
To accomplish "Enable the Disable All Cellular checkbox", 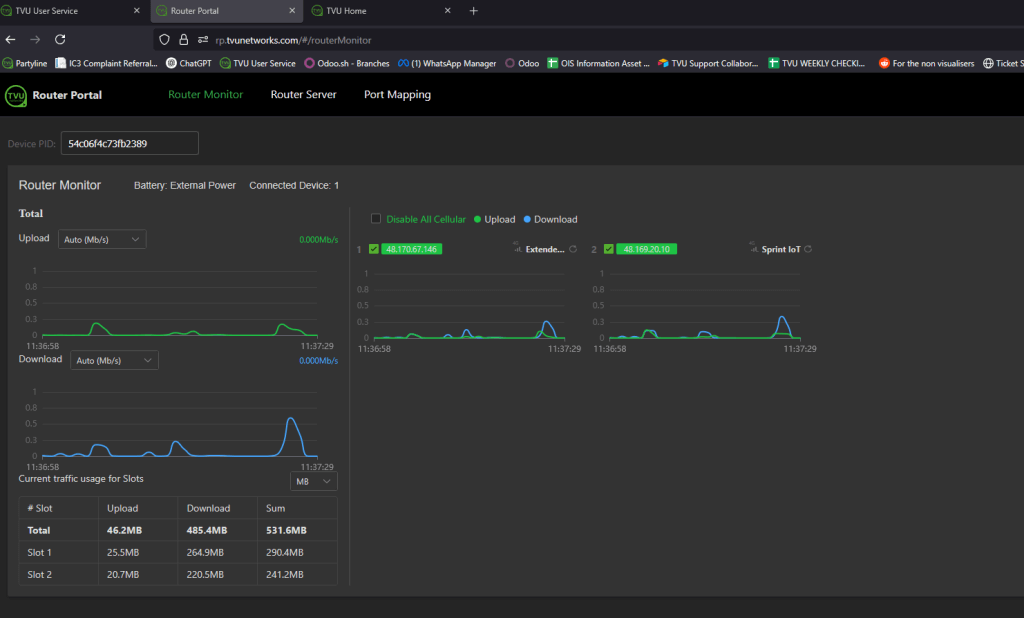I will coord(376,219).
